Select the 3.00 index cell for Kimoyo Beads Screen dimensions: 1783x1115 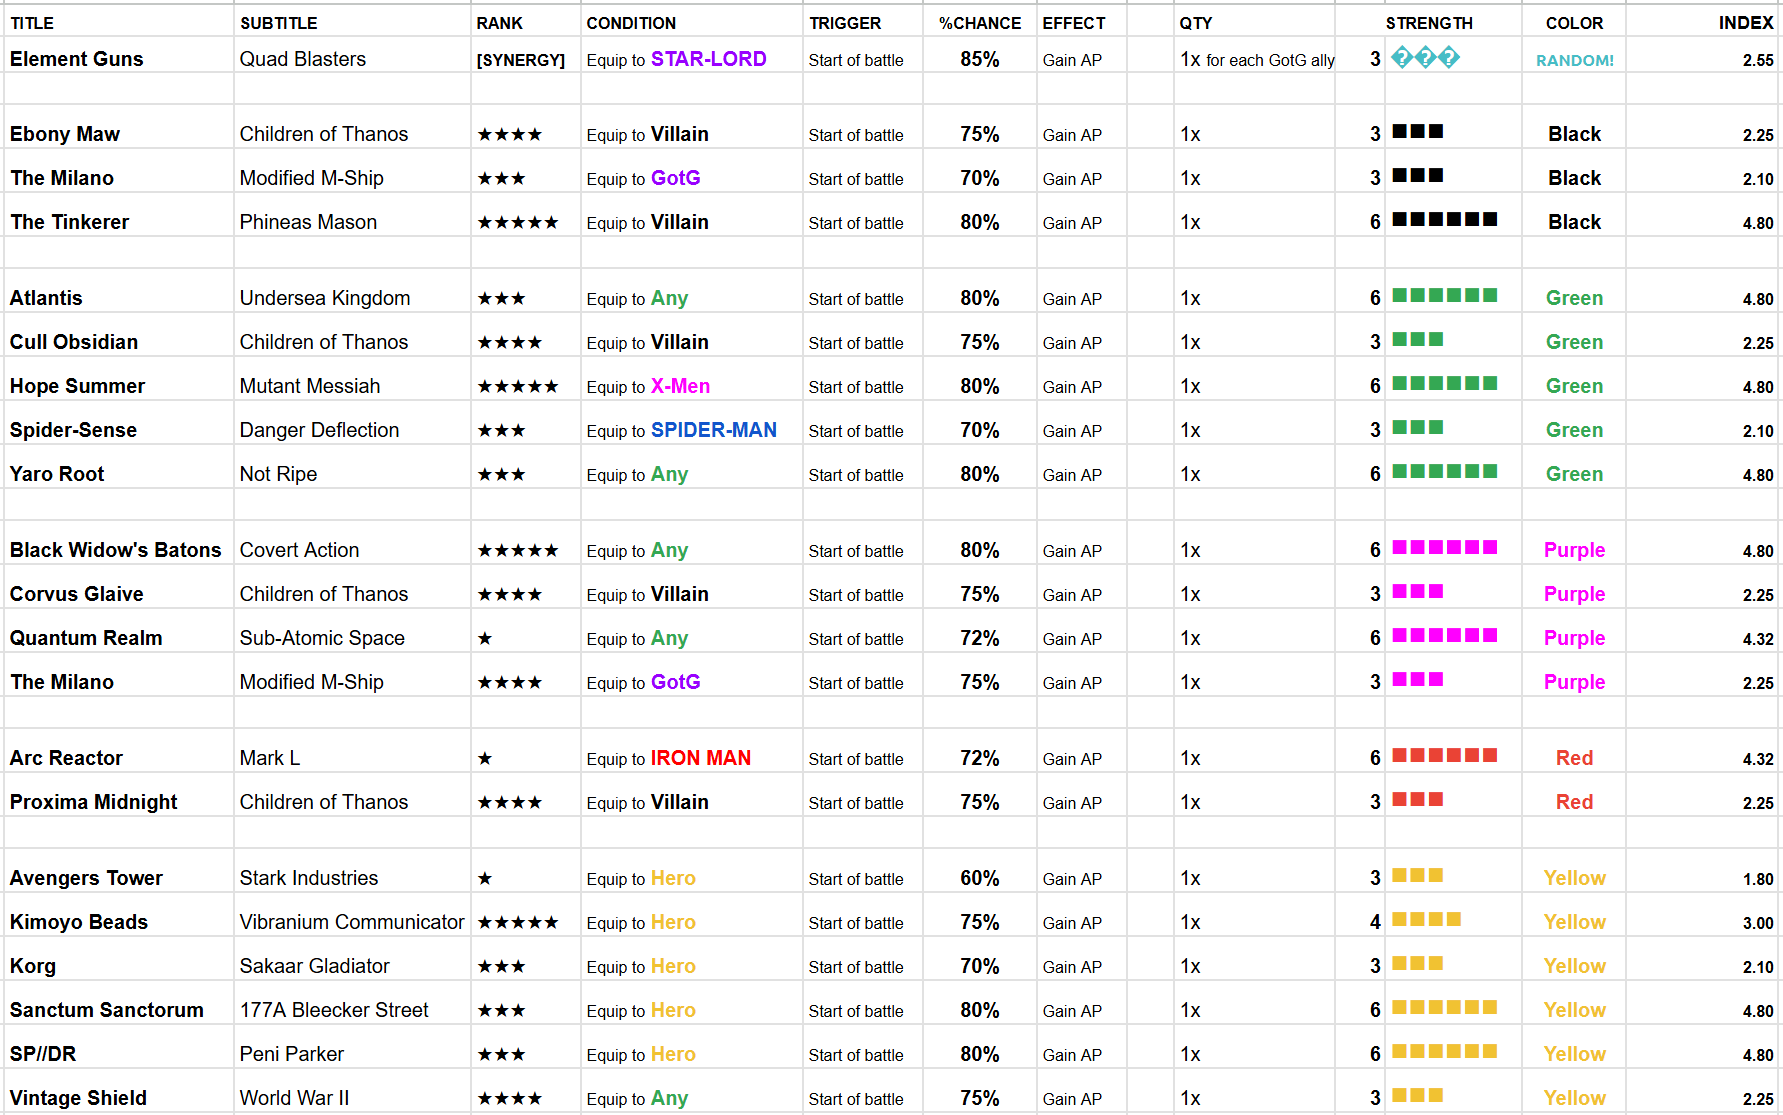point(1758,923)
